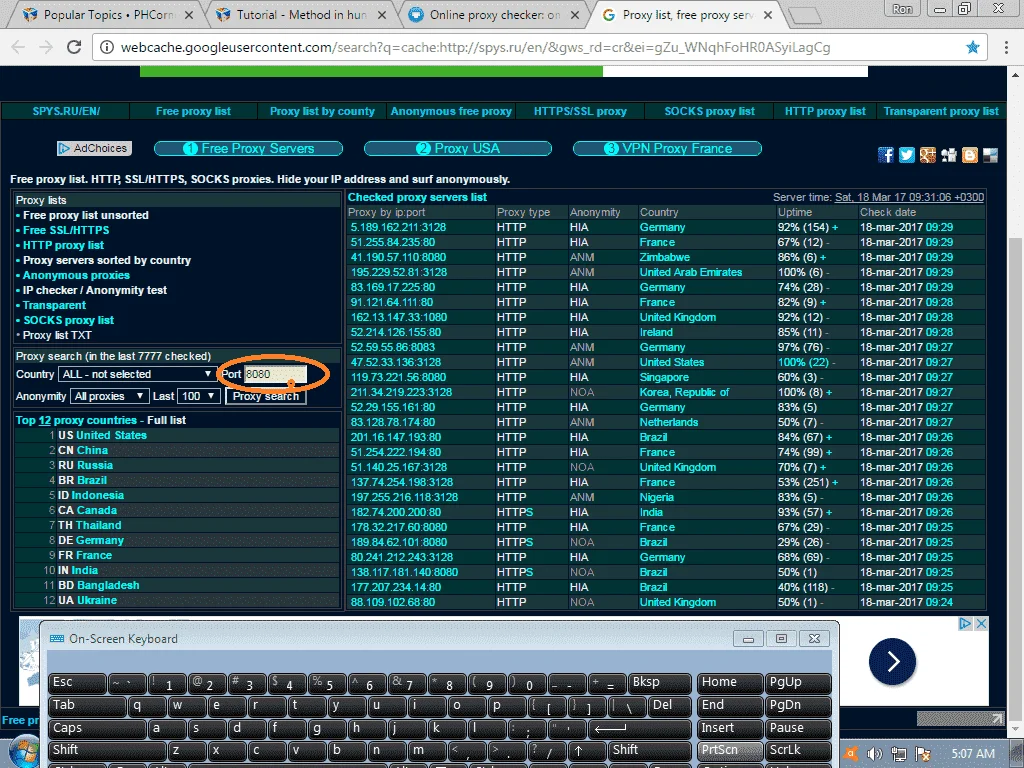Open Anonymity dropdown All proxies
This screenshot has width=1024, height=768.
coord(108,396)
